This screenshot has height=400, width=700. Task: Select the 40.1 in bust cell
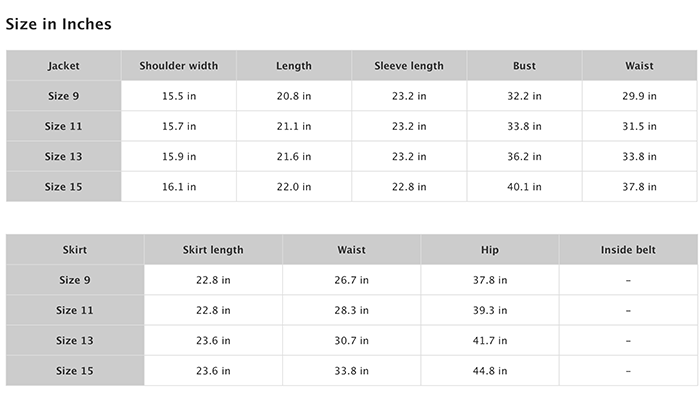pos(524,187)
